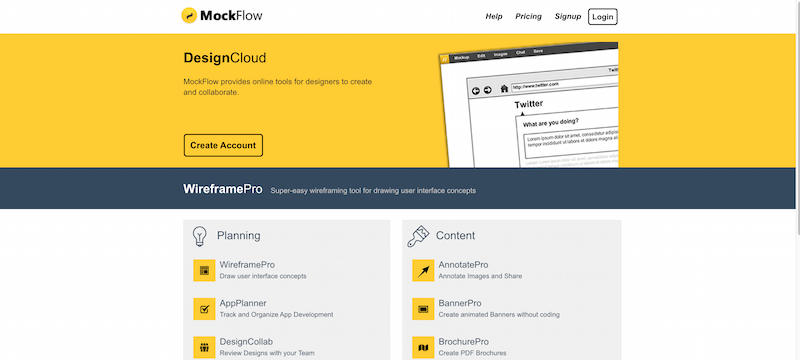Open the AppPlanner product link
The height and width of the screenshot is (360, 800).
click(243, 303)
